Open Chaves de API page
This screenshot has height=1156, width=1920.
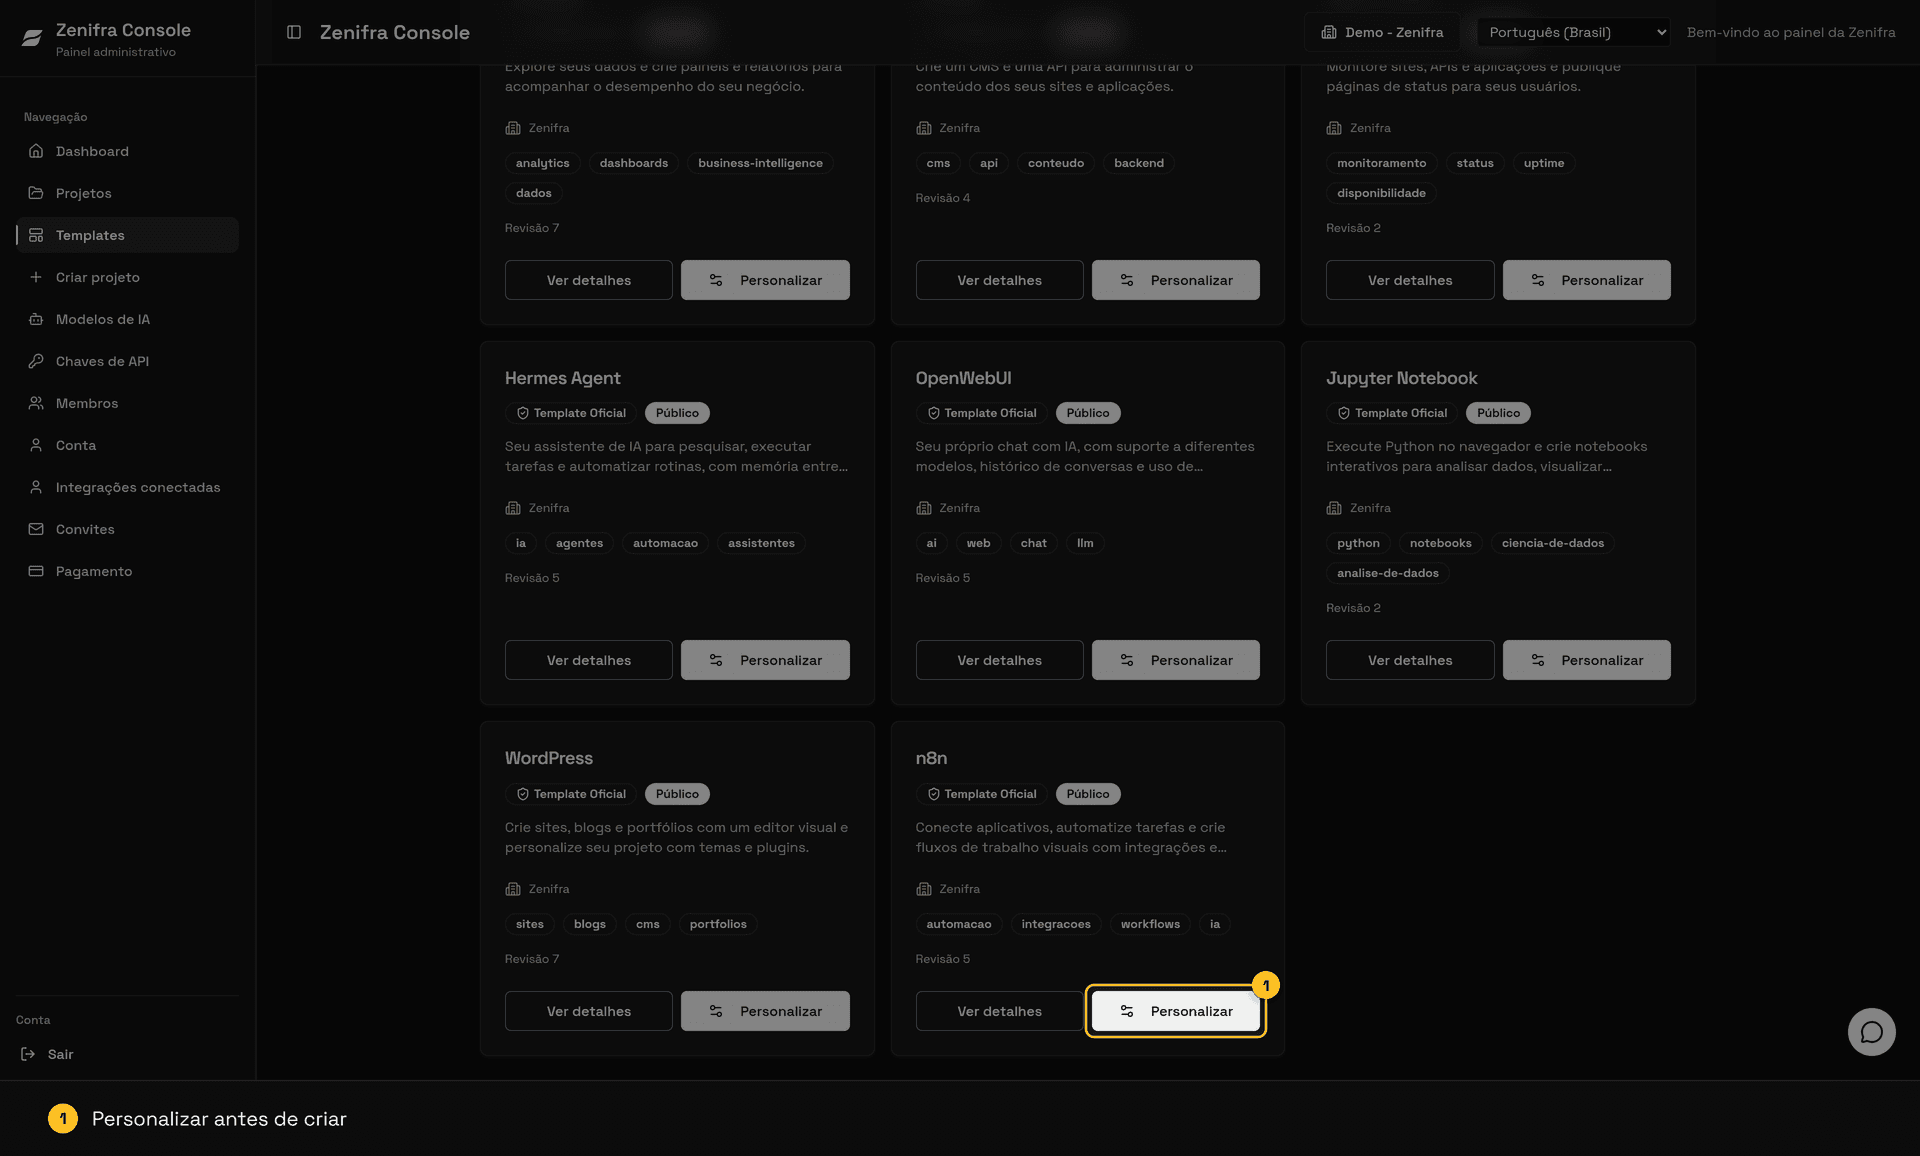pos(127,361)
